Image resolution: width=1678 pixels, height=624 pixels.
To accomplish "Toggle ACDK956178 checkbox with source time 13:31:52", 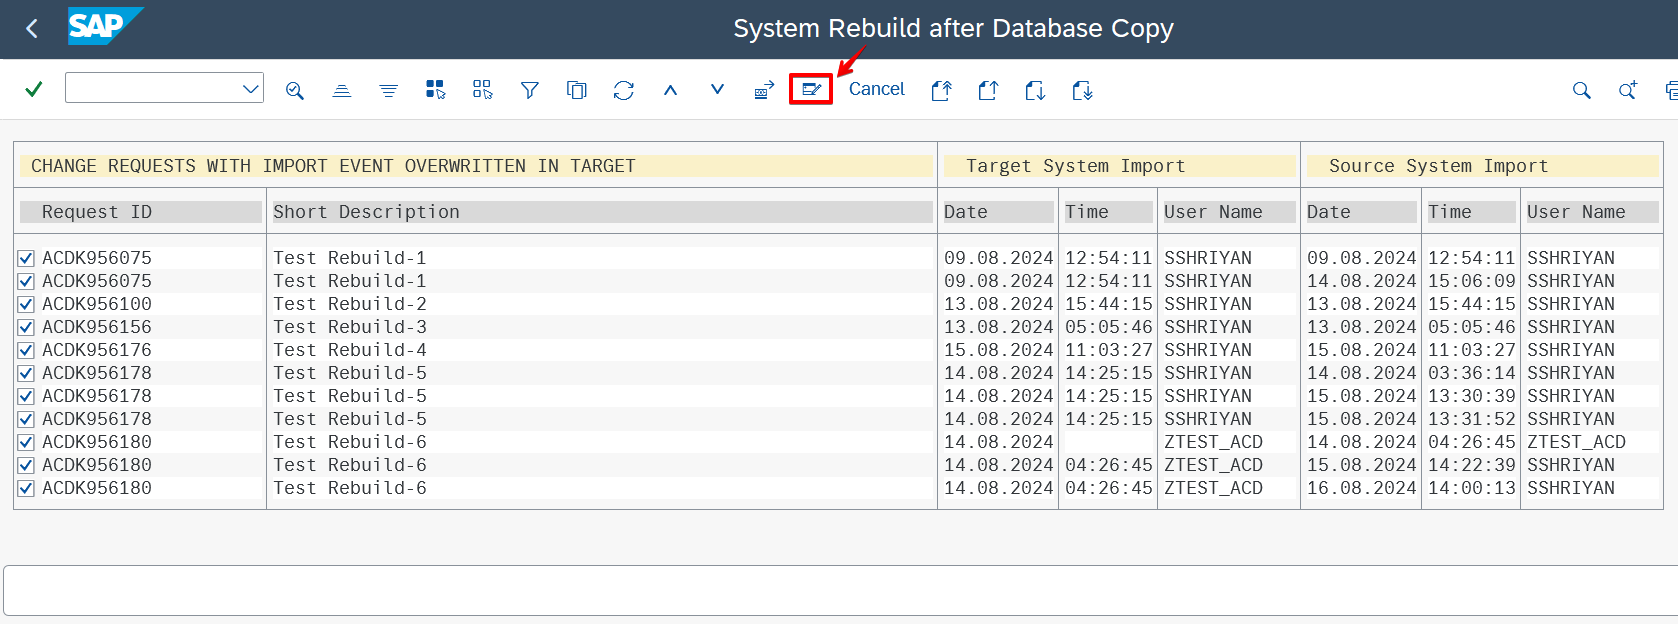I will 26,419.
